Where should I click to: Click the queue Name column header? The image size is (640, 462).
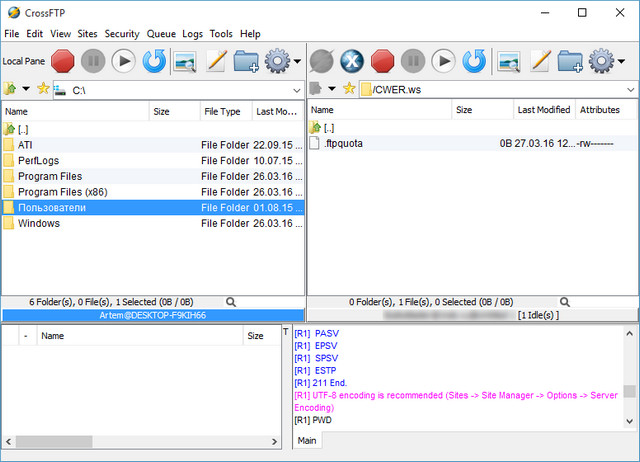point(140,336)
